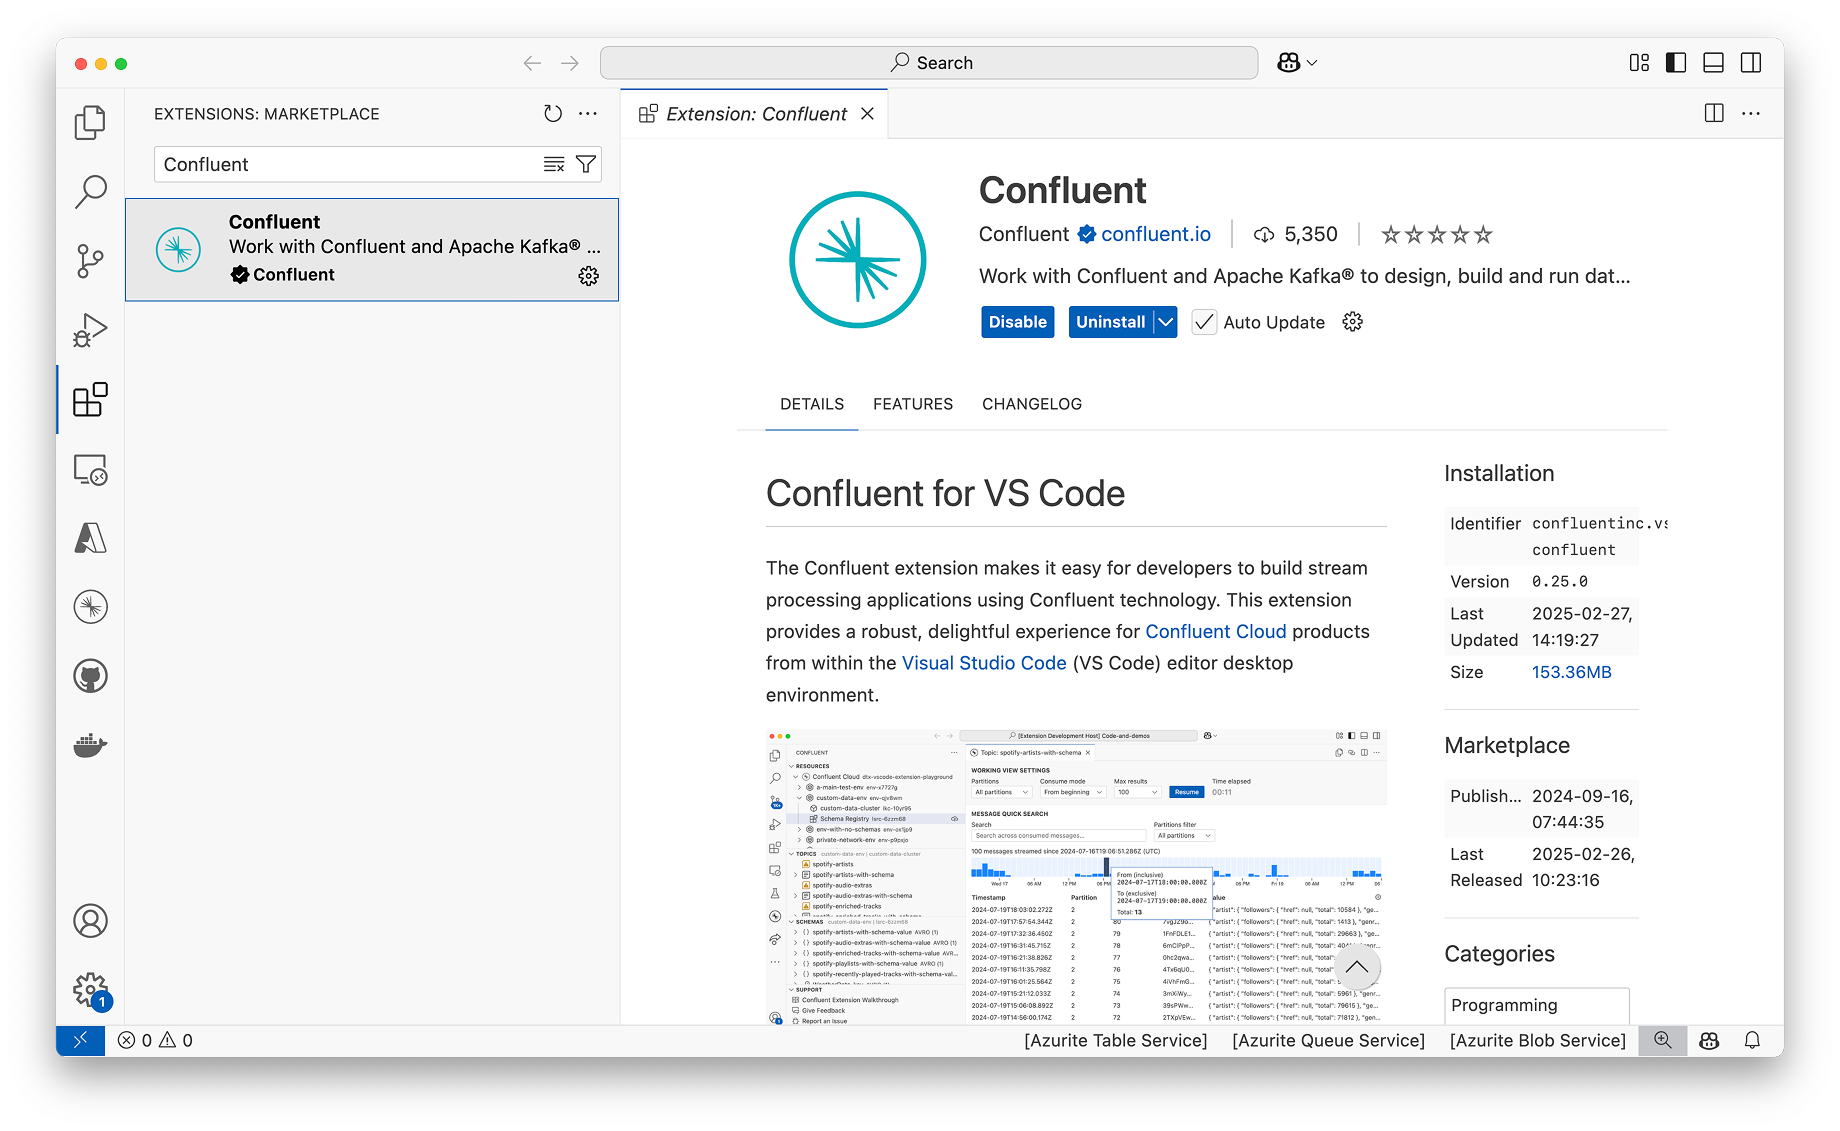Open the Remote Explorer view
The height and width of the screenshot is (1131, 1840).
coord(90,469)
